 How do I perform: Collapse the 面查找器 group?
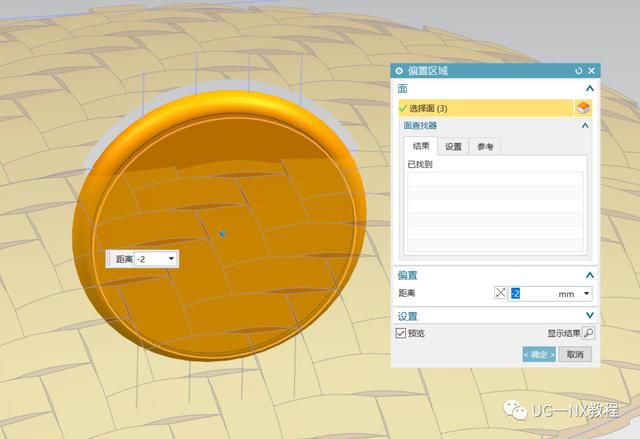click(585, 125)
